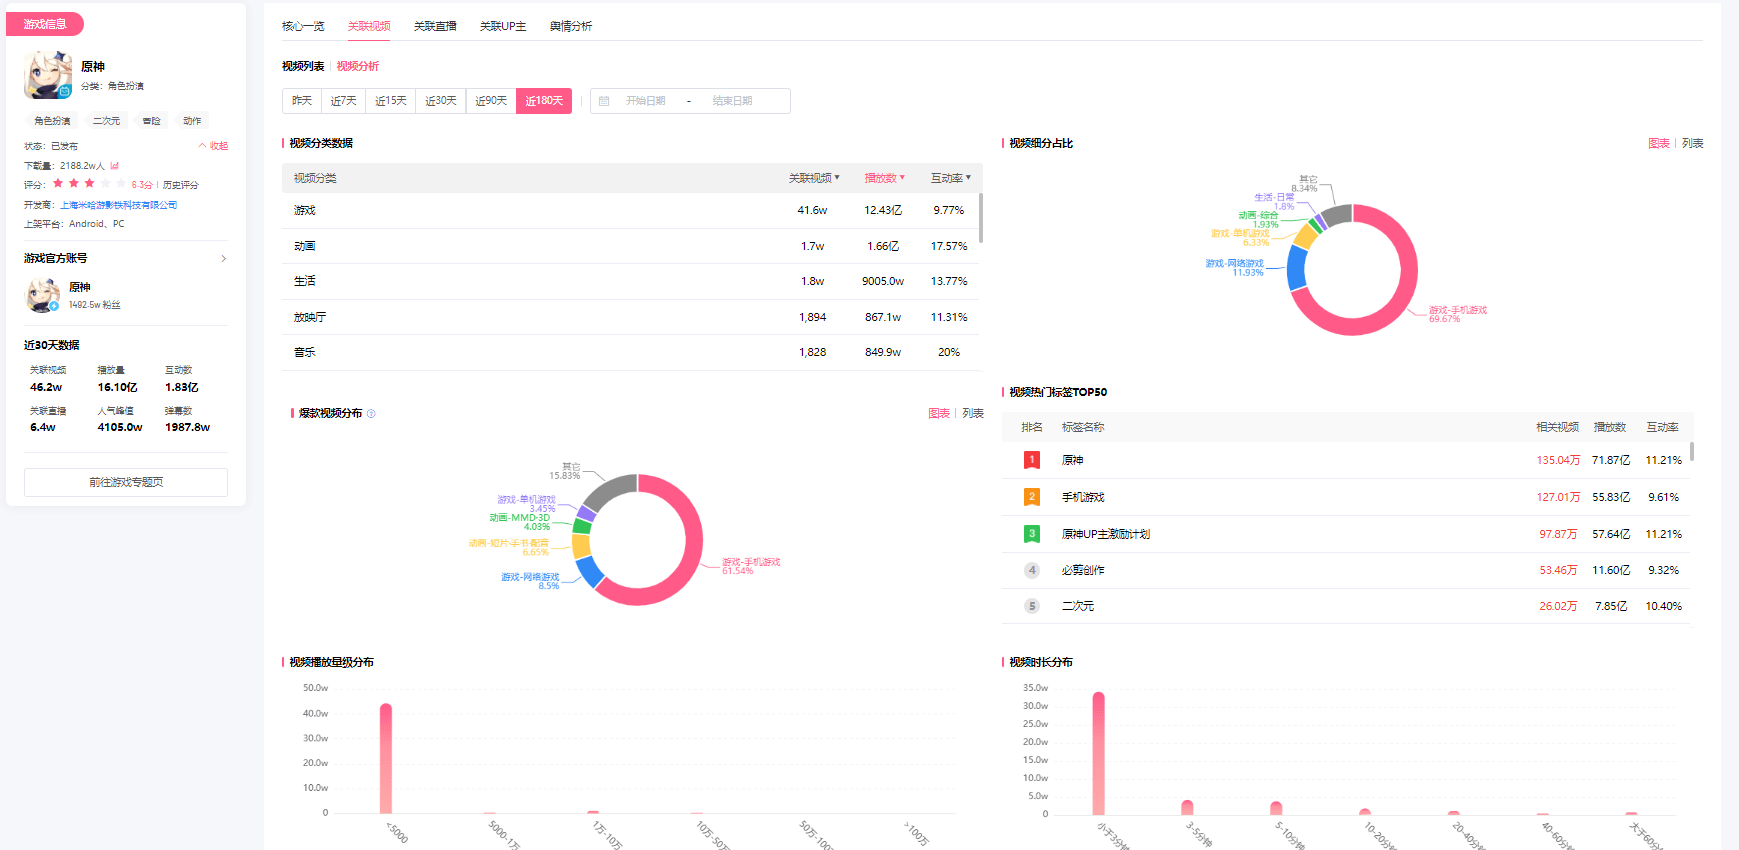1739x850 pixels.
Task: Open the 关联视频 tab
Action: click(369, 26)
